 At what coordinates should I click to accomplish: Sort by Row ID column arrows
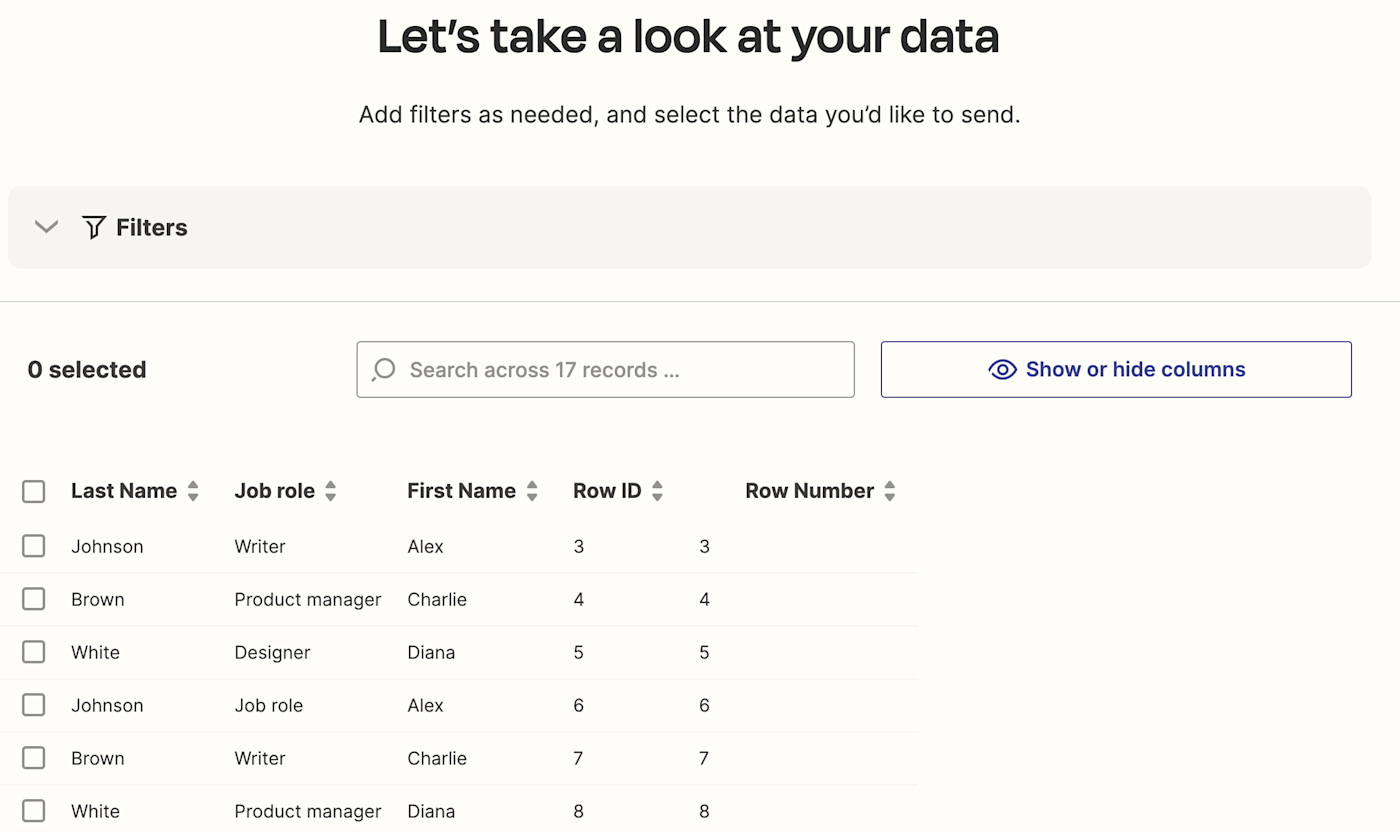pos(657,491)
